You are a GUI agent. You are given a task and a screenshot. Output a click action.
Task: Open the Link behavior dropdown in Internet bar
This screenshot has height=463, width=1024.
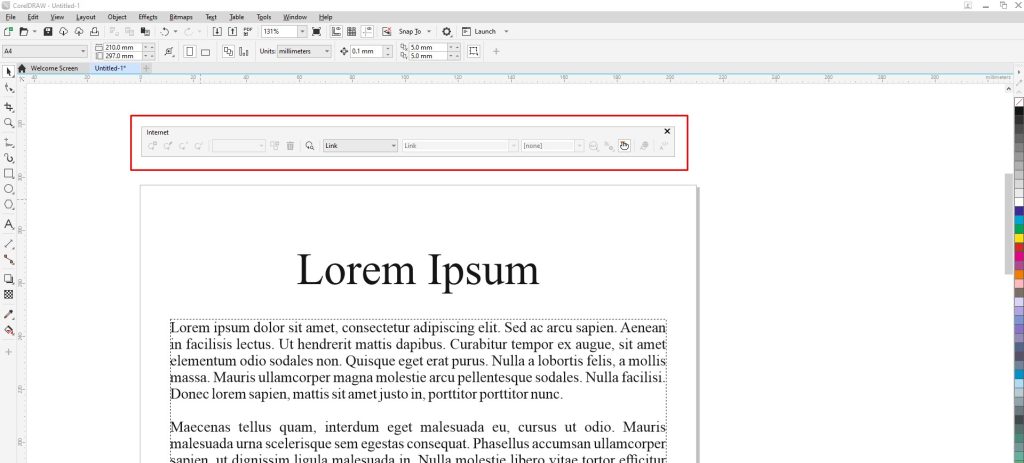360,146
